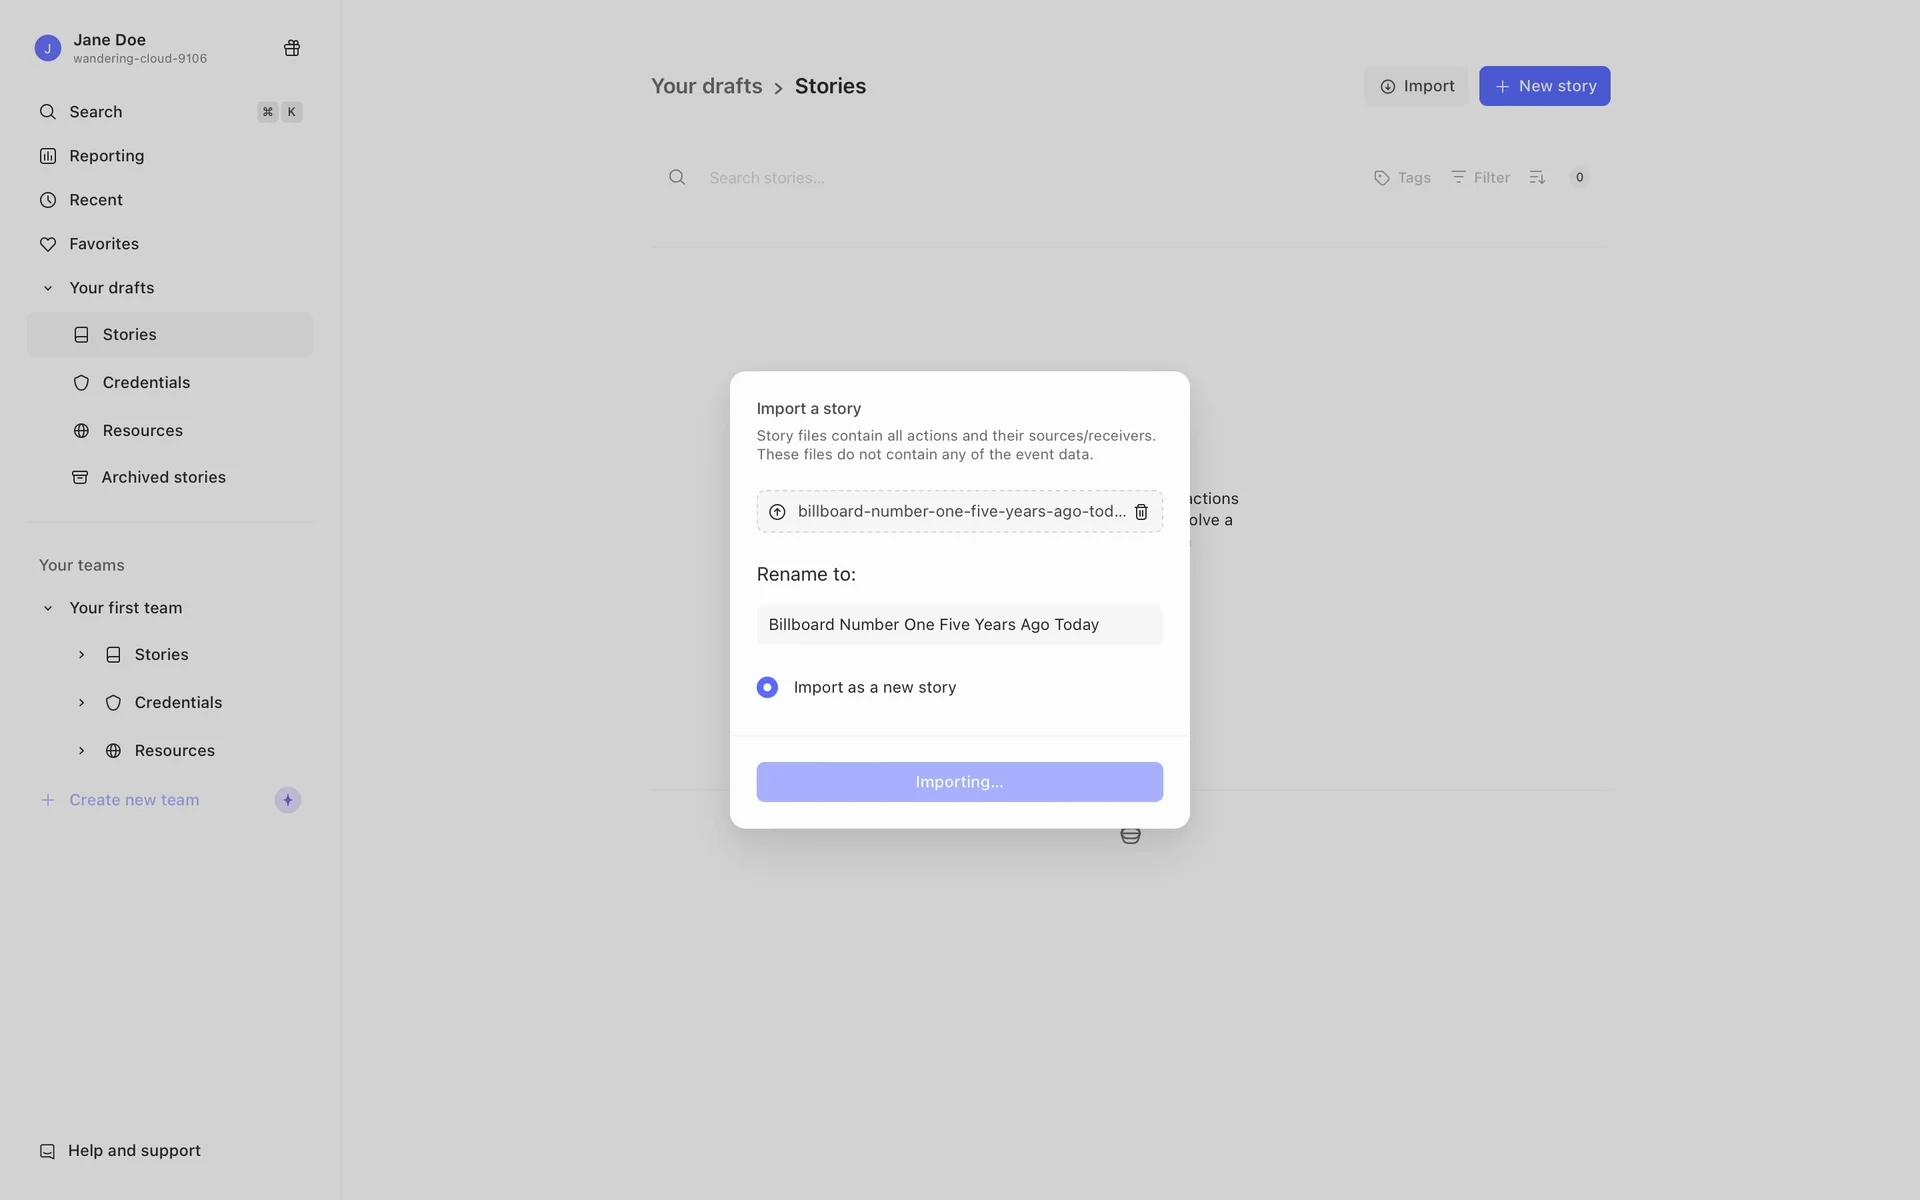Click the Rename to text field

click(959, 625)
